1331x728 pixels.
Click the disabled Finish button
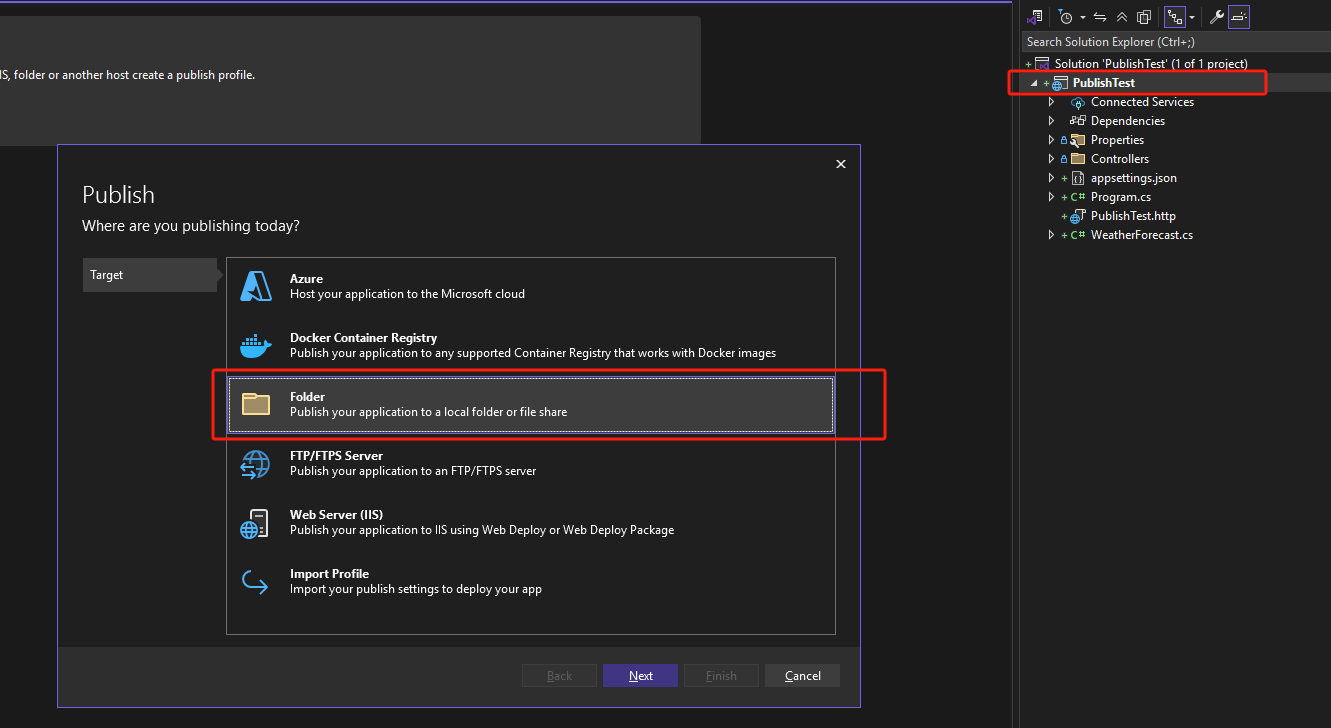coord(721,676)
